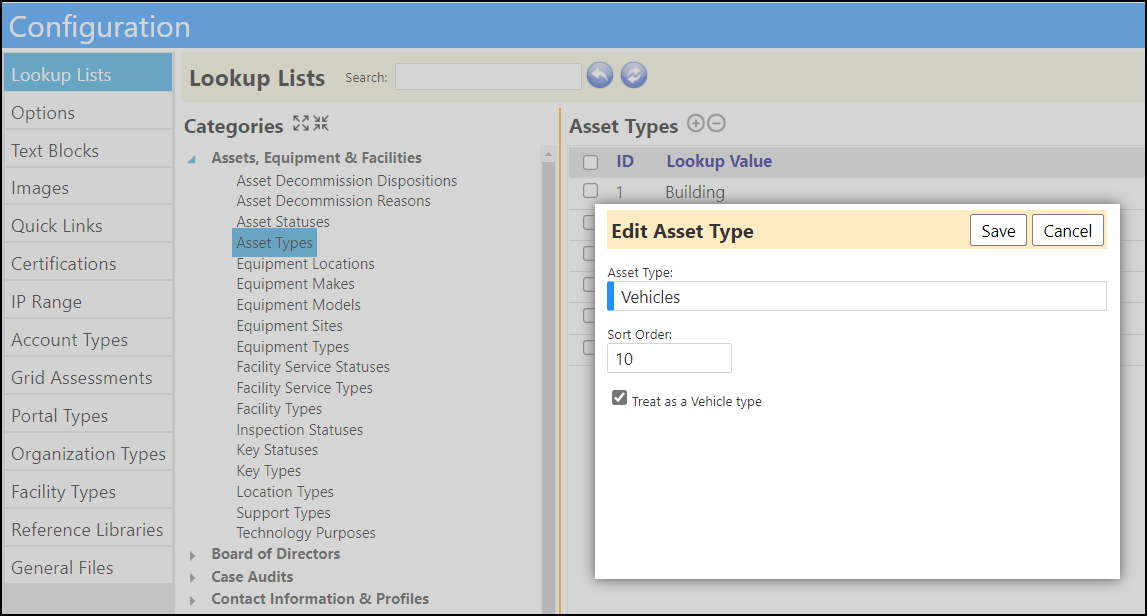Expand Board of Directors category
This screenshot has height=616, width=1147.
pos(192,556)
